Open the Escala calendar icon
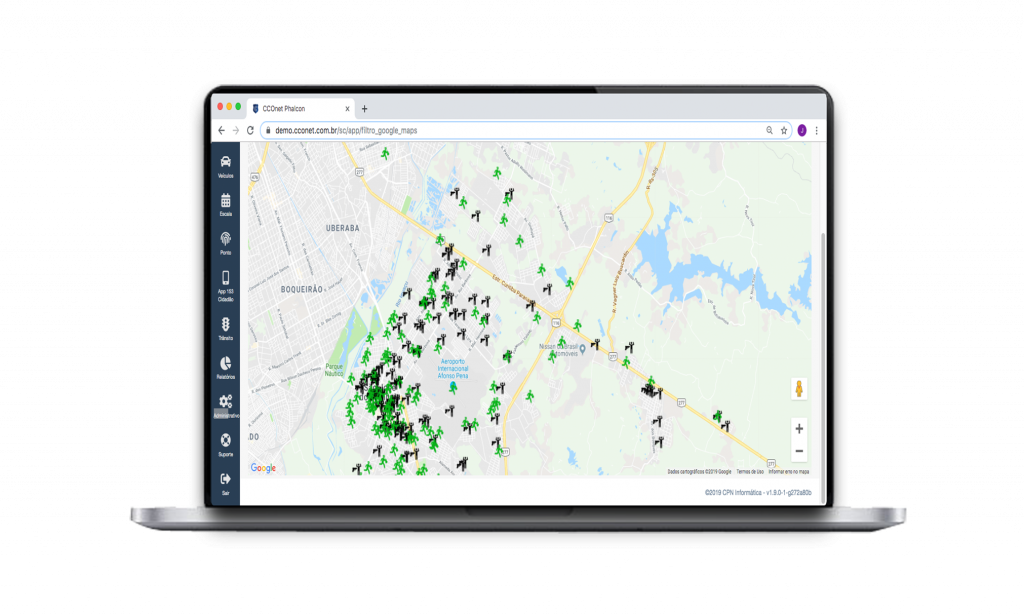 click(x=226, y=201)
